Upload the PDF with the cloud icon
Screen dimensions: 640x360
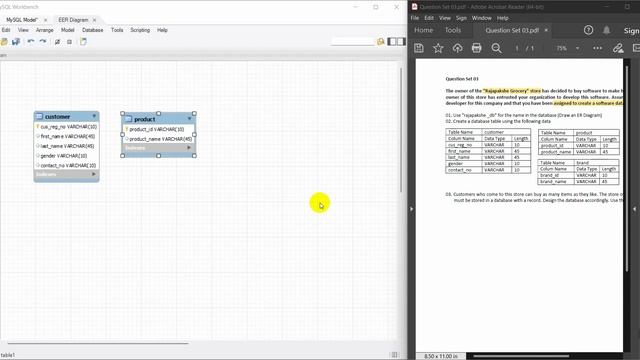point(457,48)
